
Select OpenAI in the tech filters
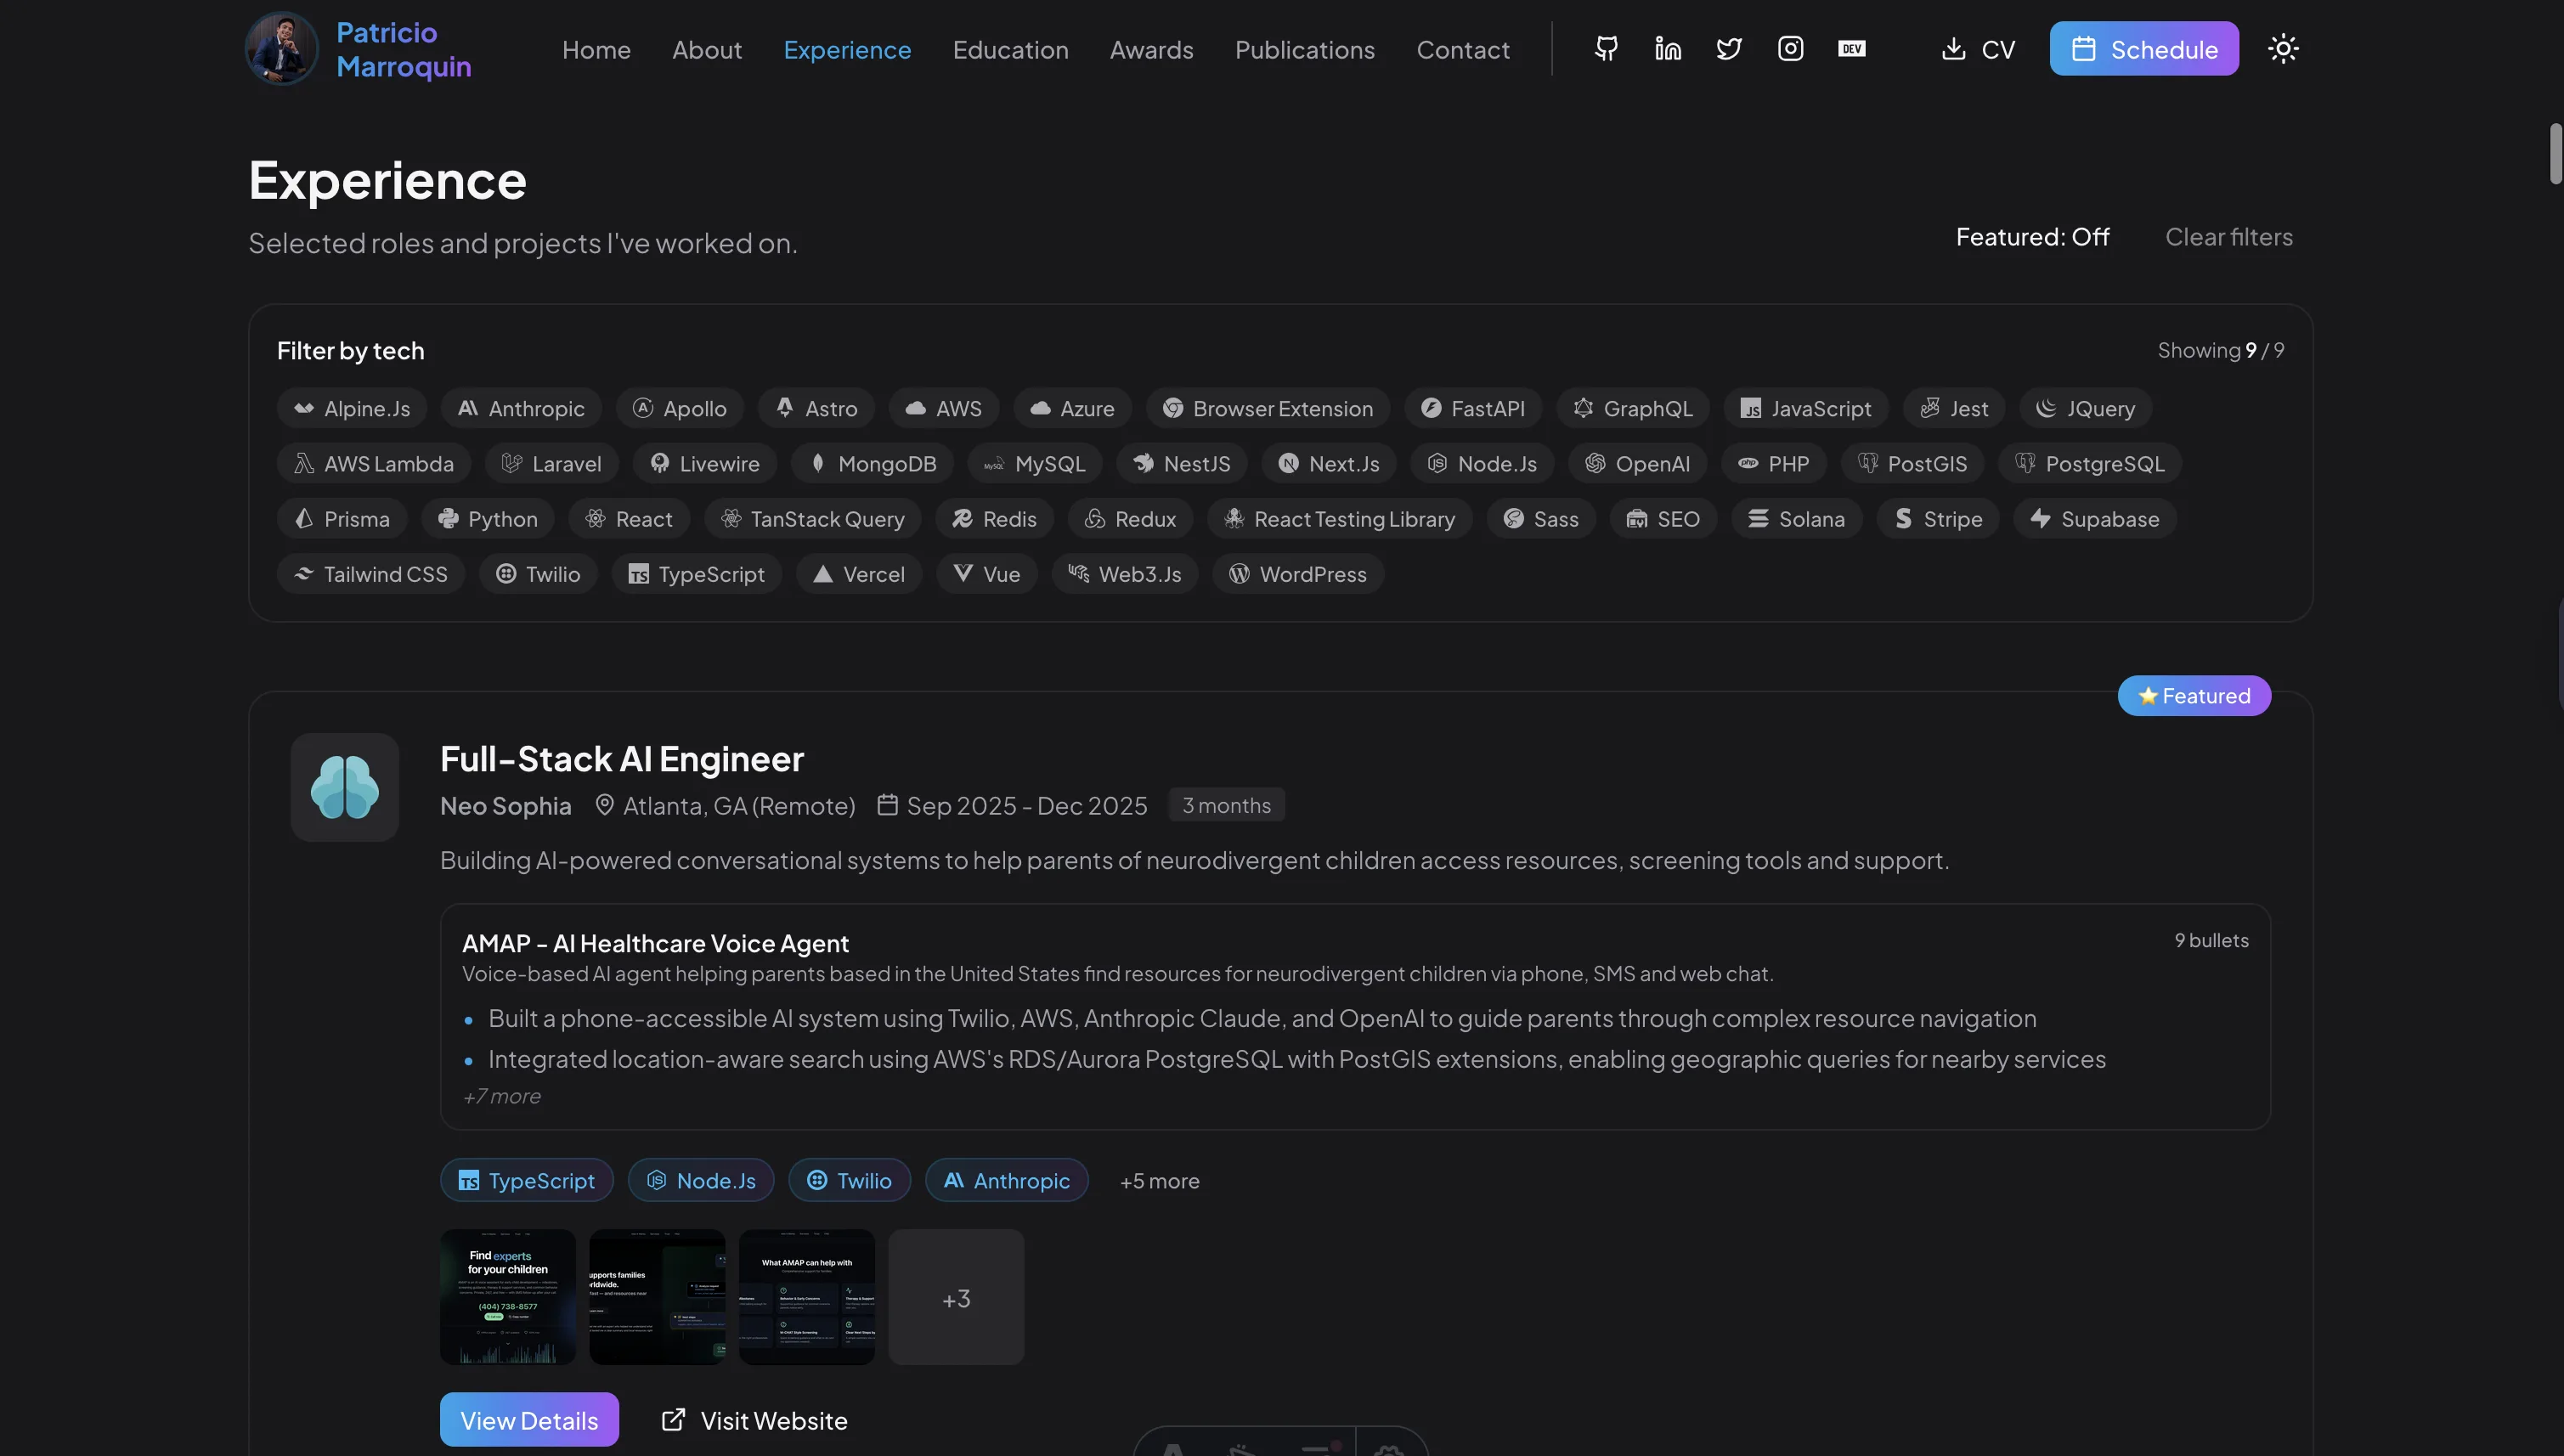(x=1638, y=463)
